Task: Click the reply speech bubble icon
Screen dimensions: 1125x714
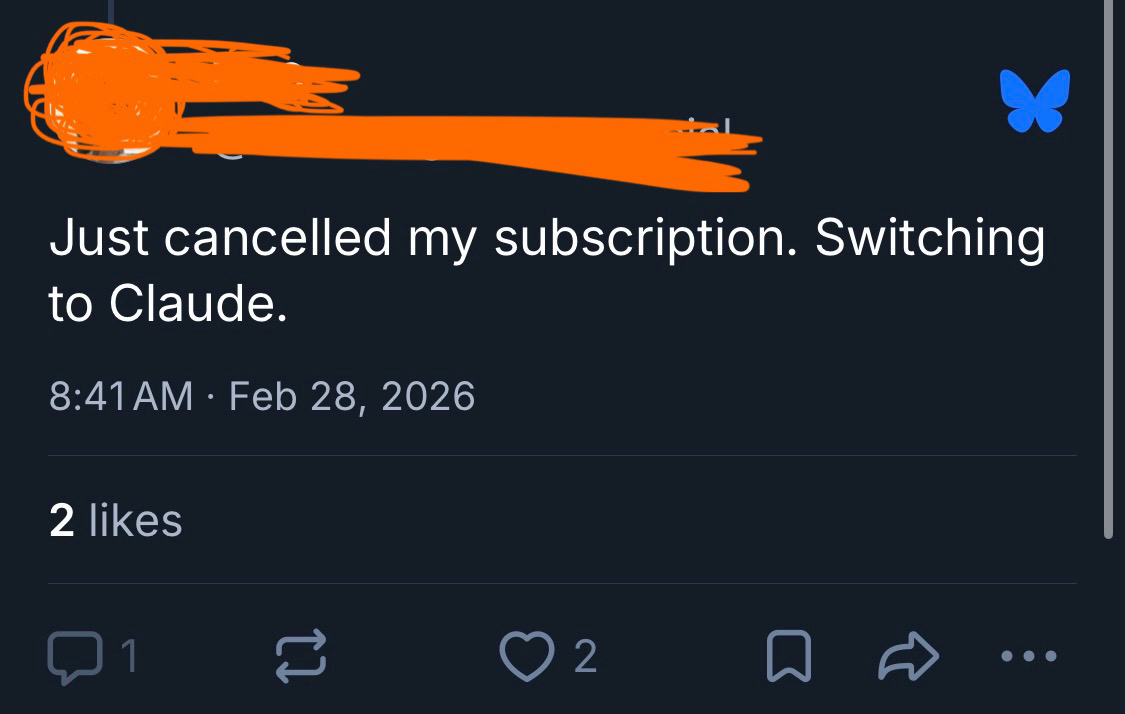Action: [72, 656]
